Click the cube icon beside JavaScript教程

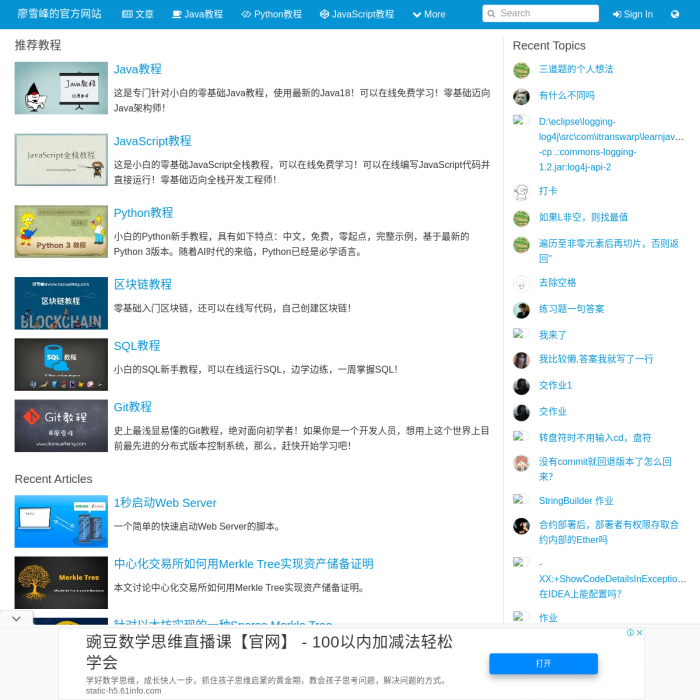[x=324, y=15]
